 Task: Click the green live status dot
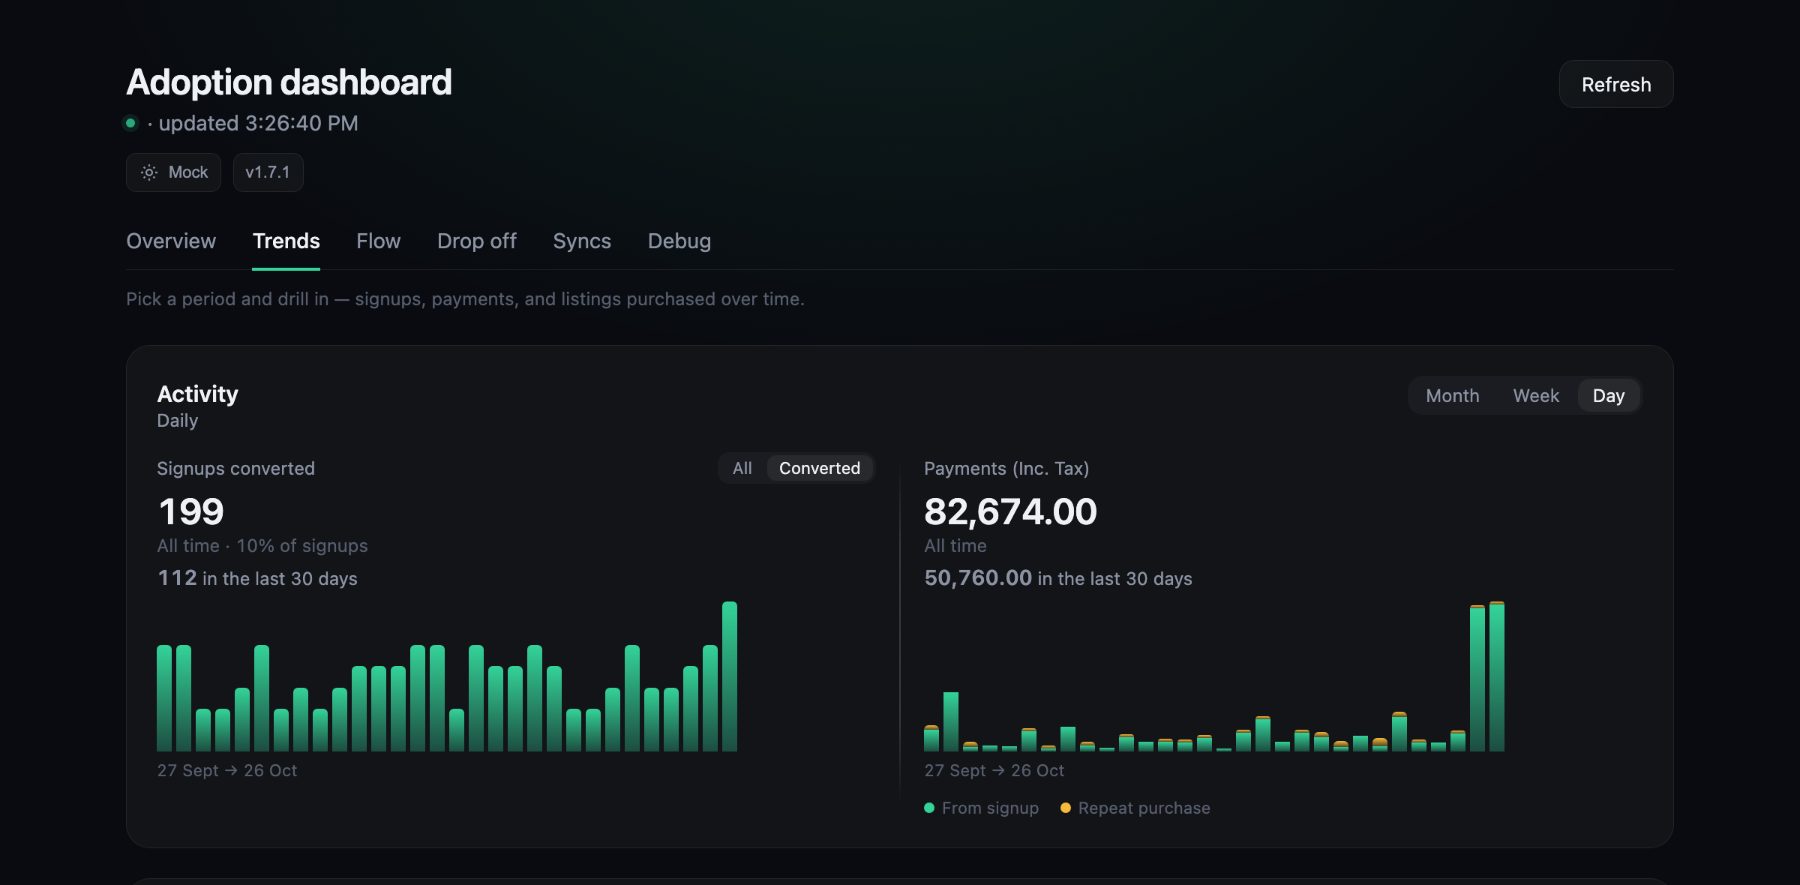130,123
